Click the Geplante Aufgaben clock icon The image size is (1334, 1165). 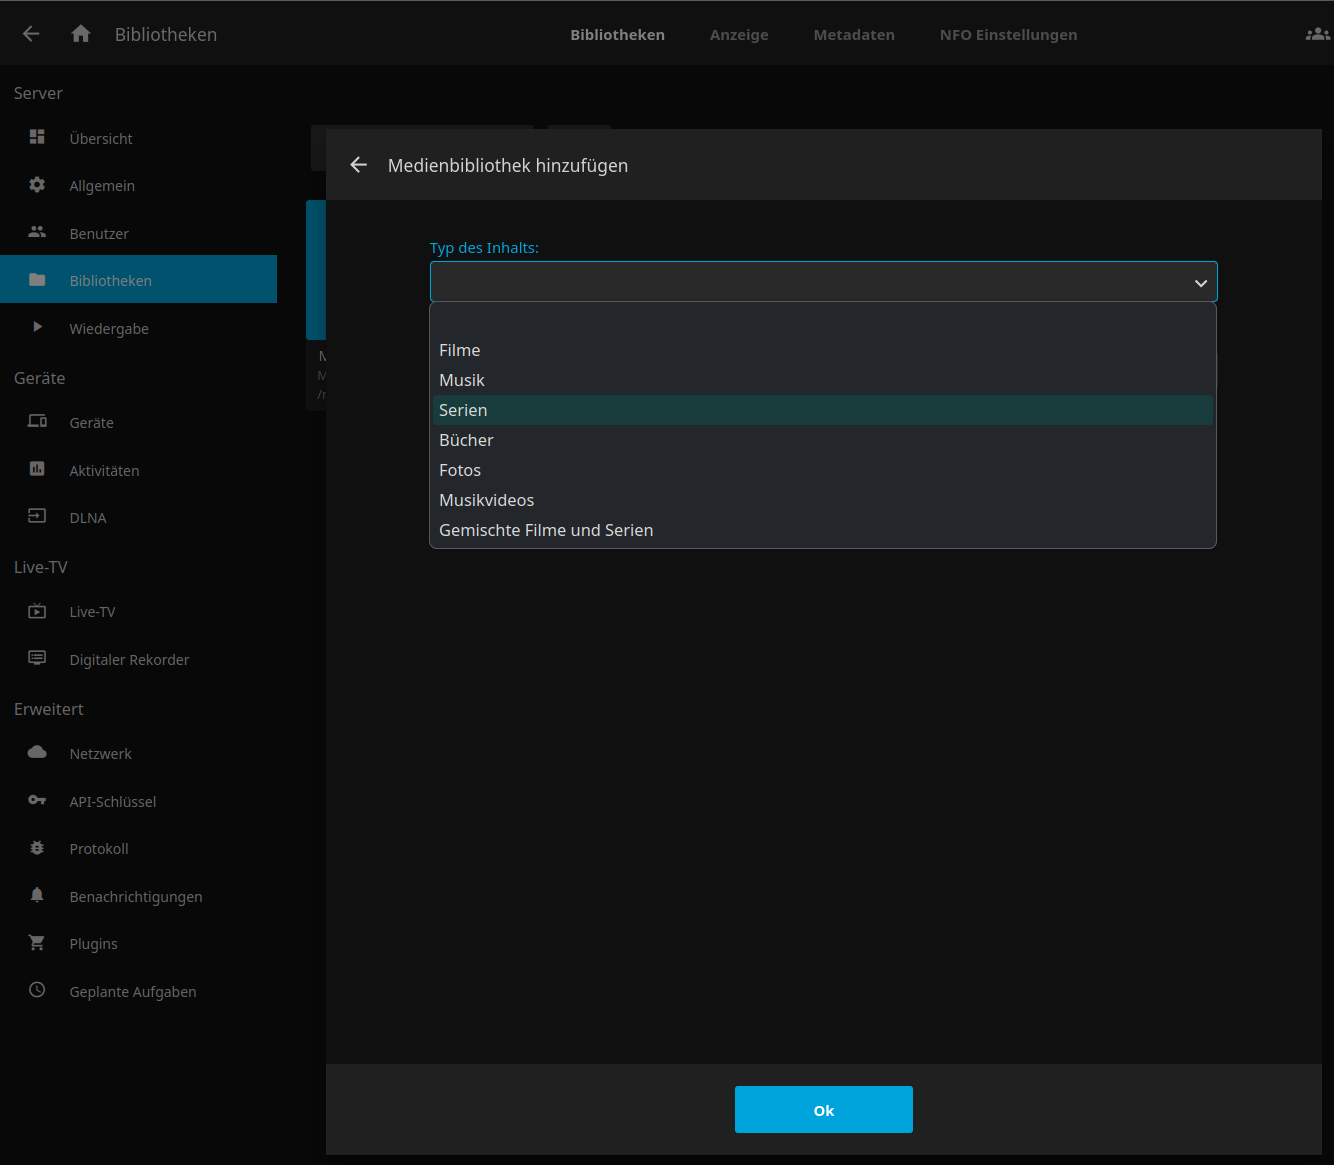coord(37,990)
